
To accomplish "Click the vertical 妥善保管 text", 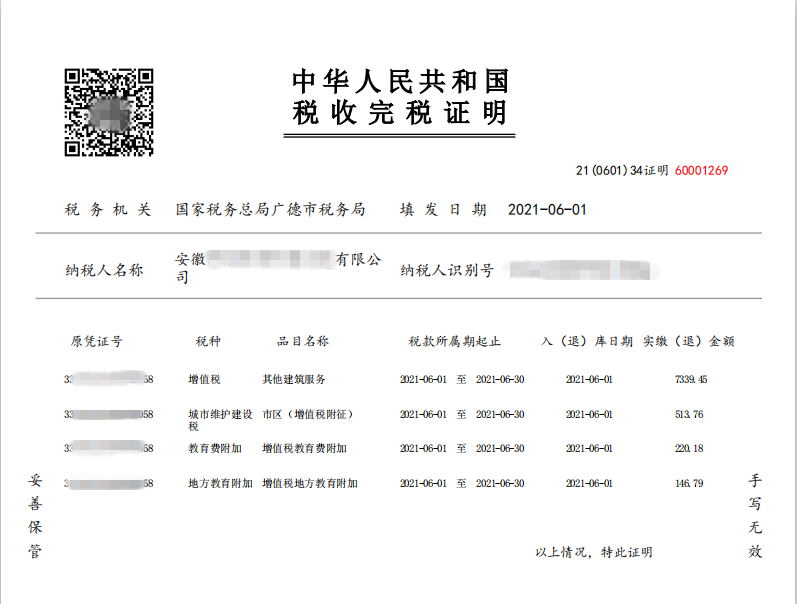I will [35, 516].
